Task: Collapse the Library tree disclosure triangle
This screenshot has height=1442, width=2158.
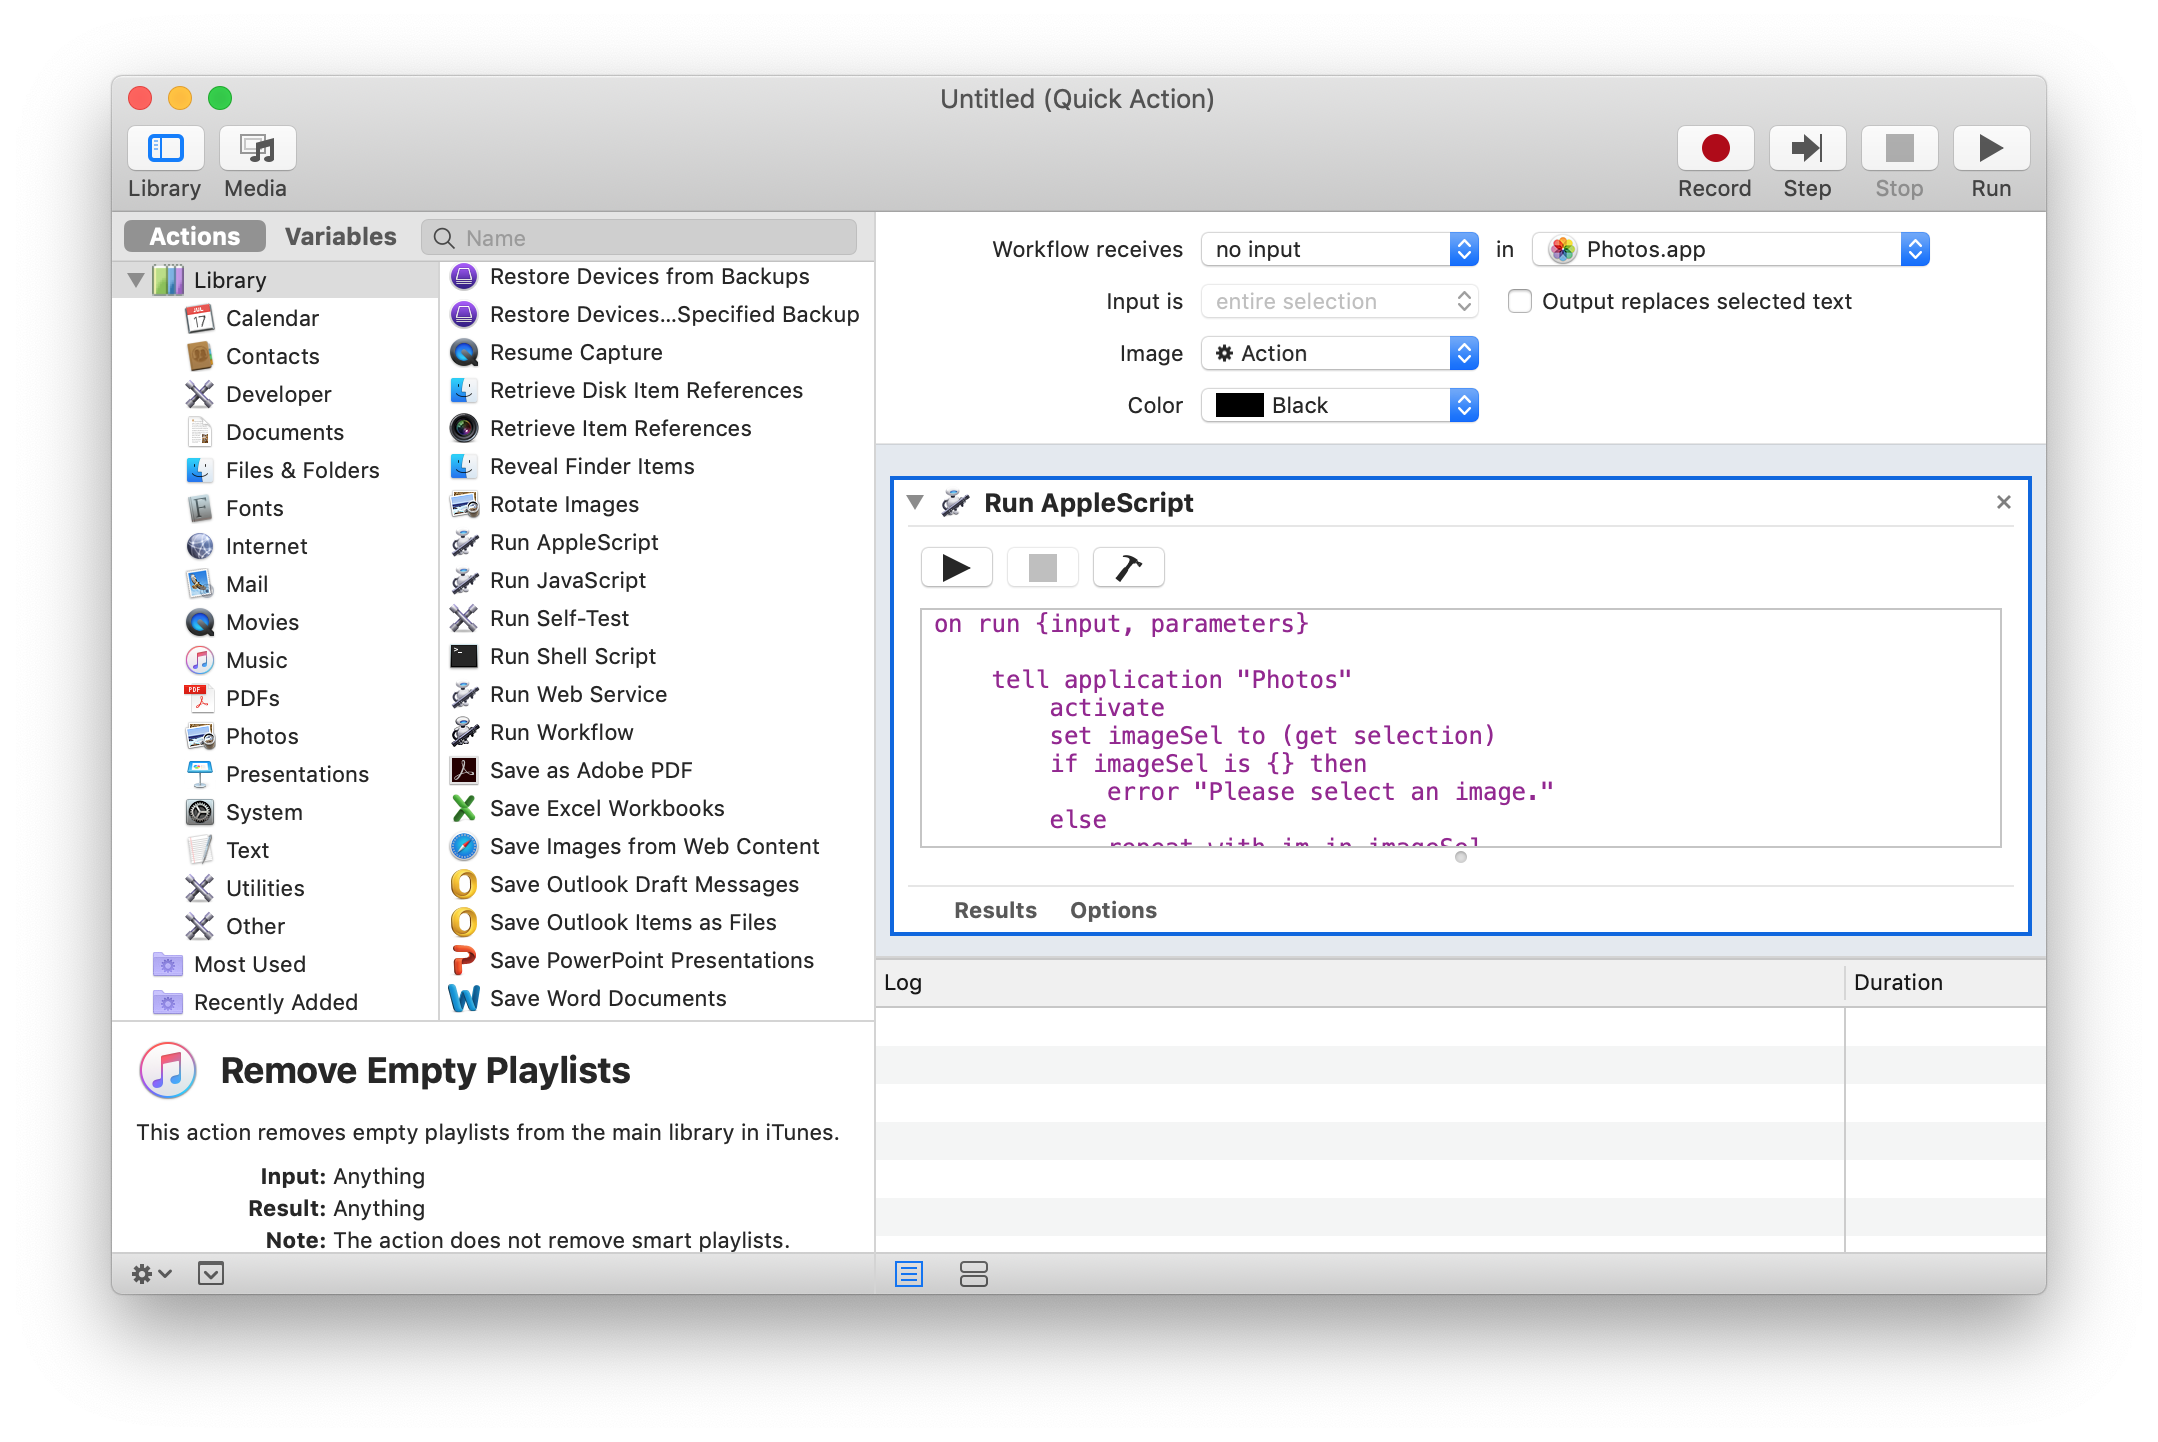Action: click(136, 280)
